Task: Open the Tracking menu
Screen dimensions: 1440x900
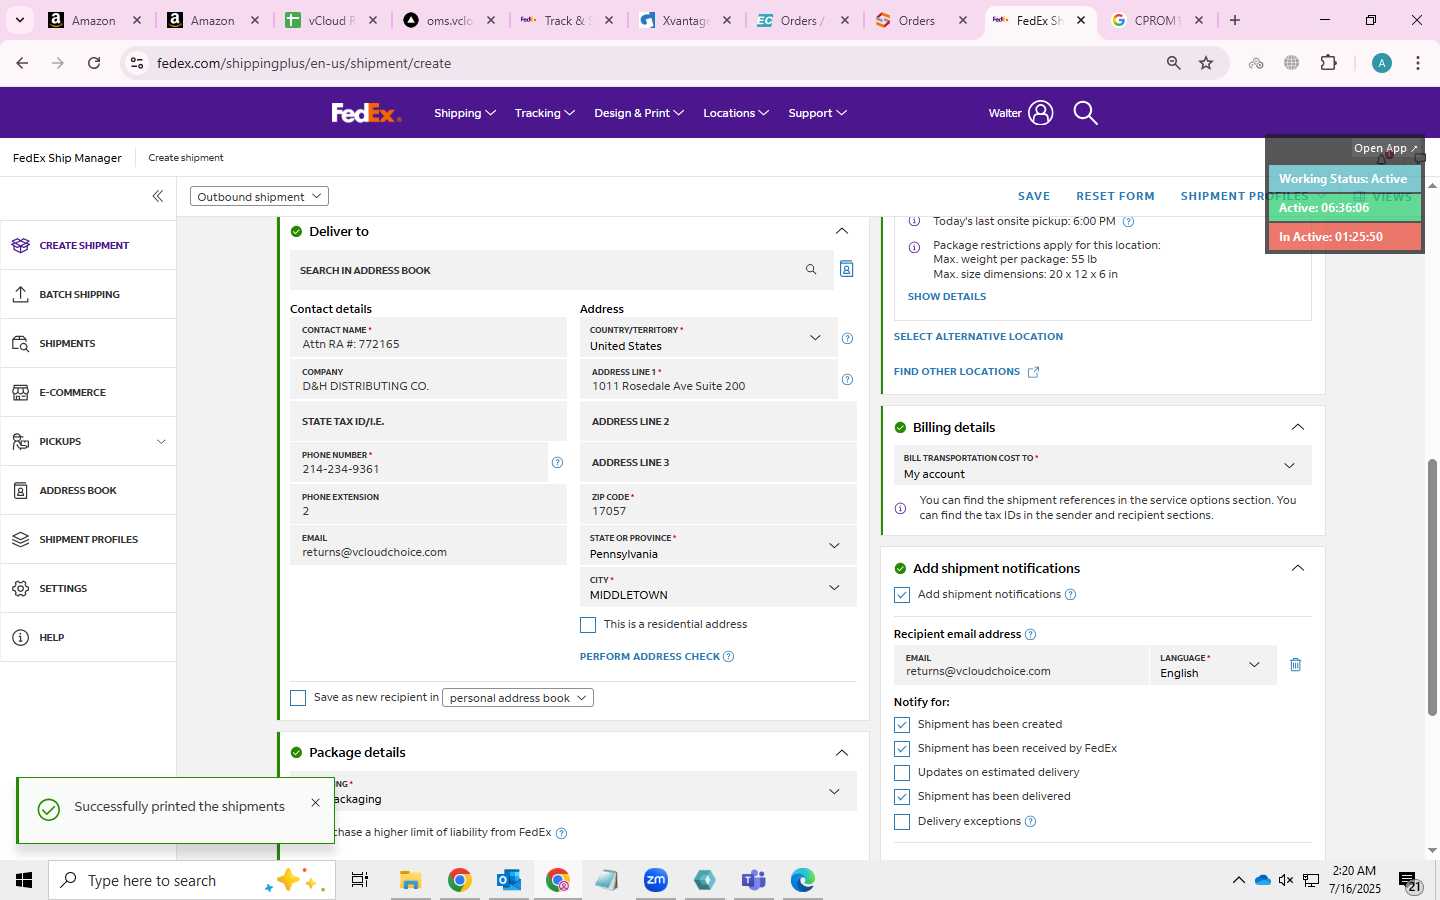Action: pyautogui.click(x=544, y=113)
